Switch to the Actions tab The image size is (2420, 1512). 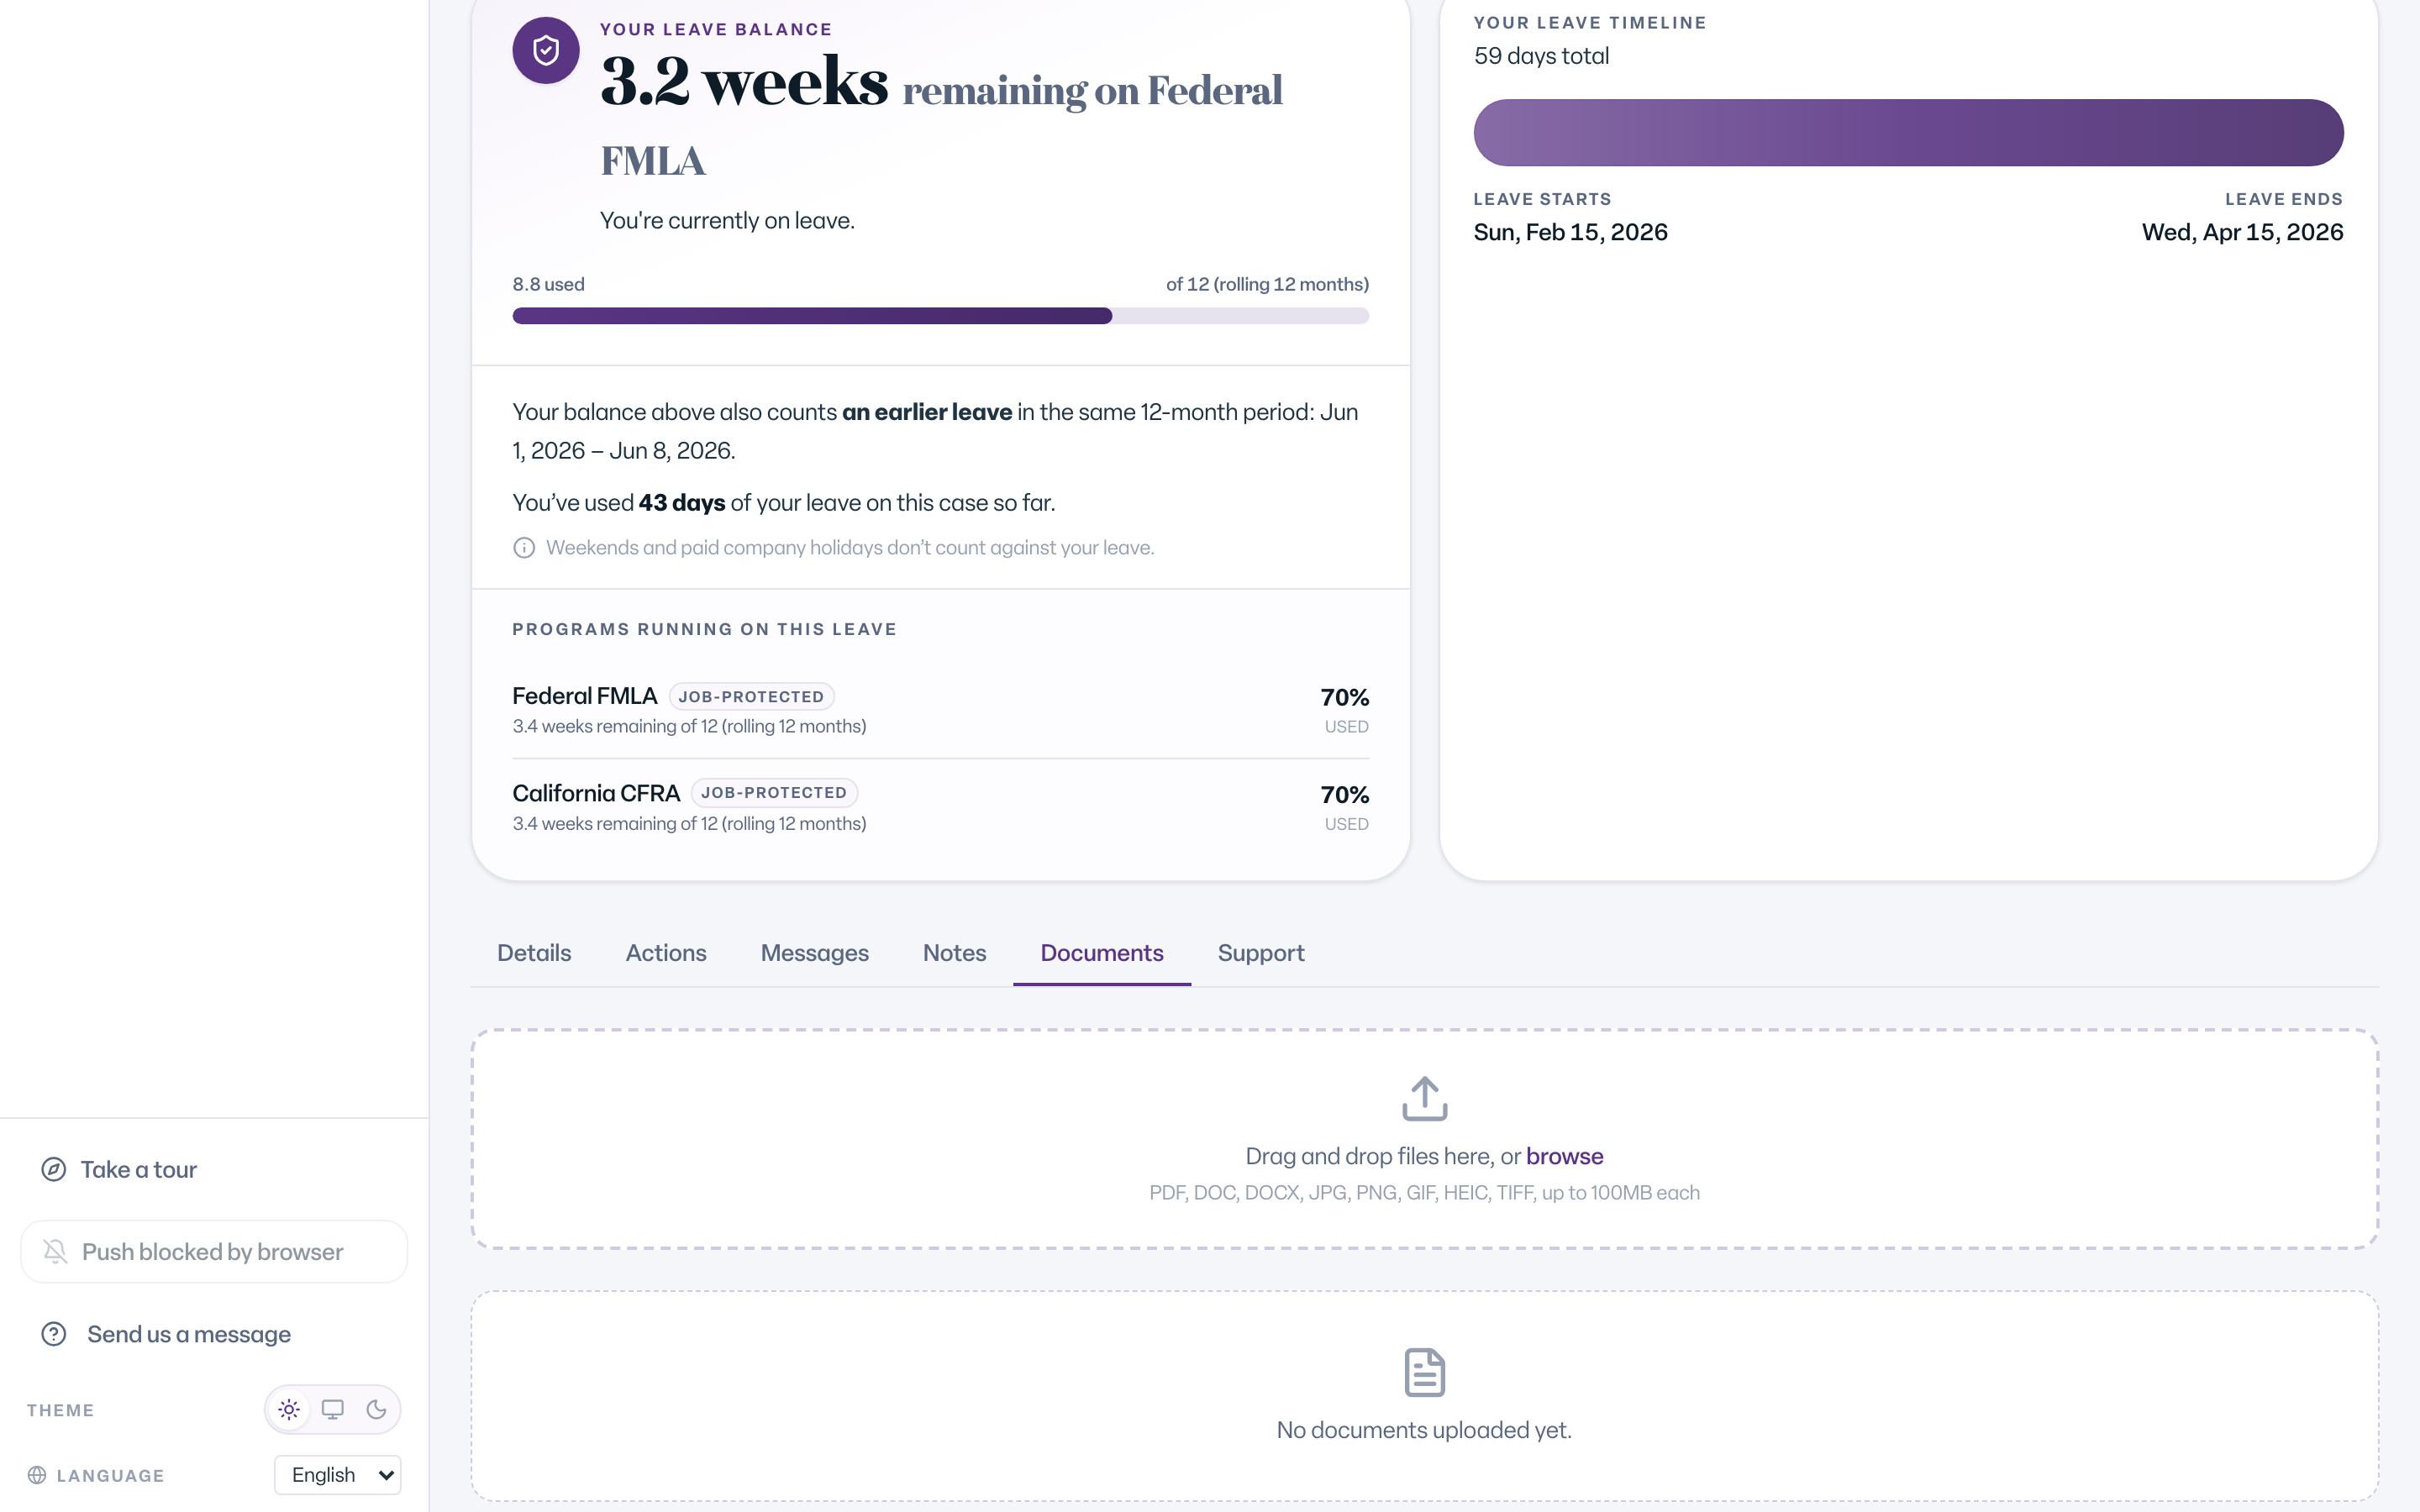click(x=666, y=953)
